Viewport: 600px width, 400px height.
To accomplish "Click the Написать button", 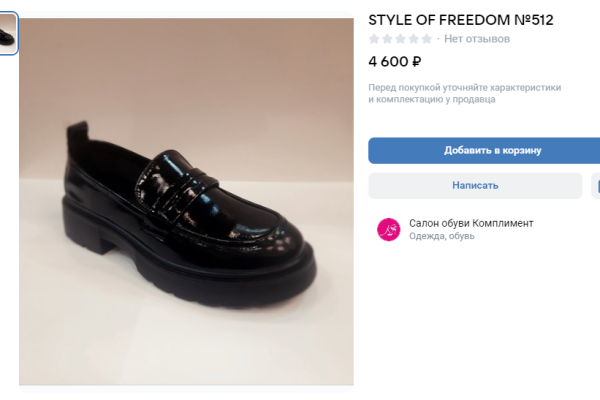I will (x=475, y=185).
